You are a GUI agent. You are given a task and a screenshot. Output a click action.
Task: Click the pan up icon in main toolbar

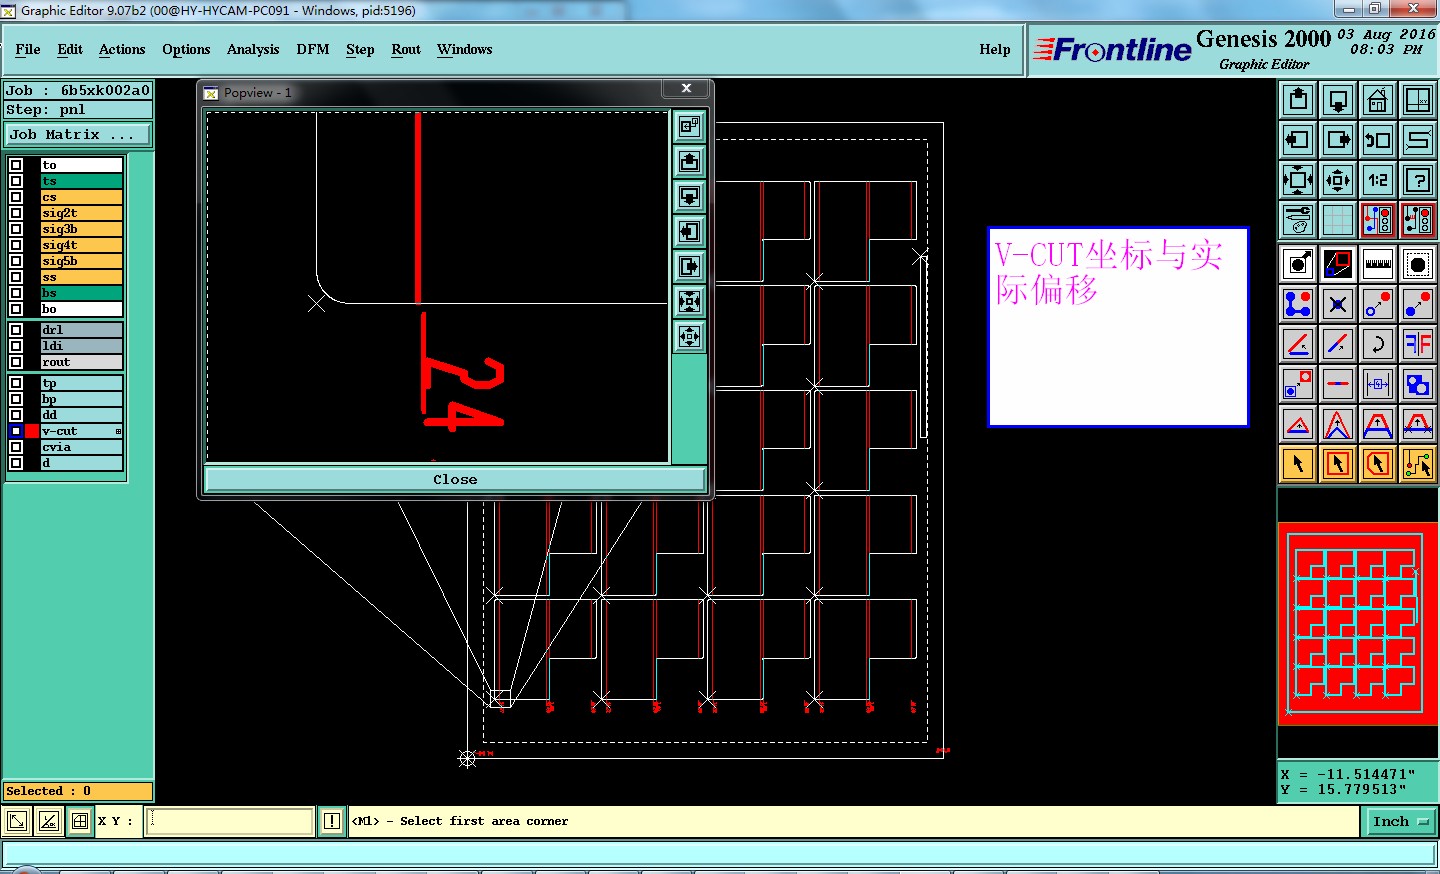(x=1298, y=100)
